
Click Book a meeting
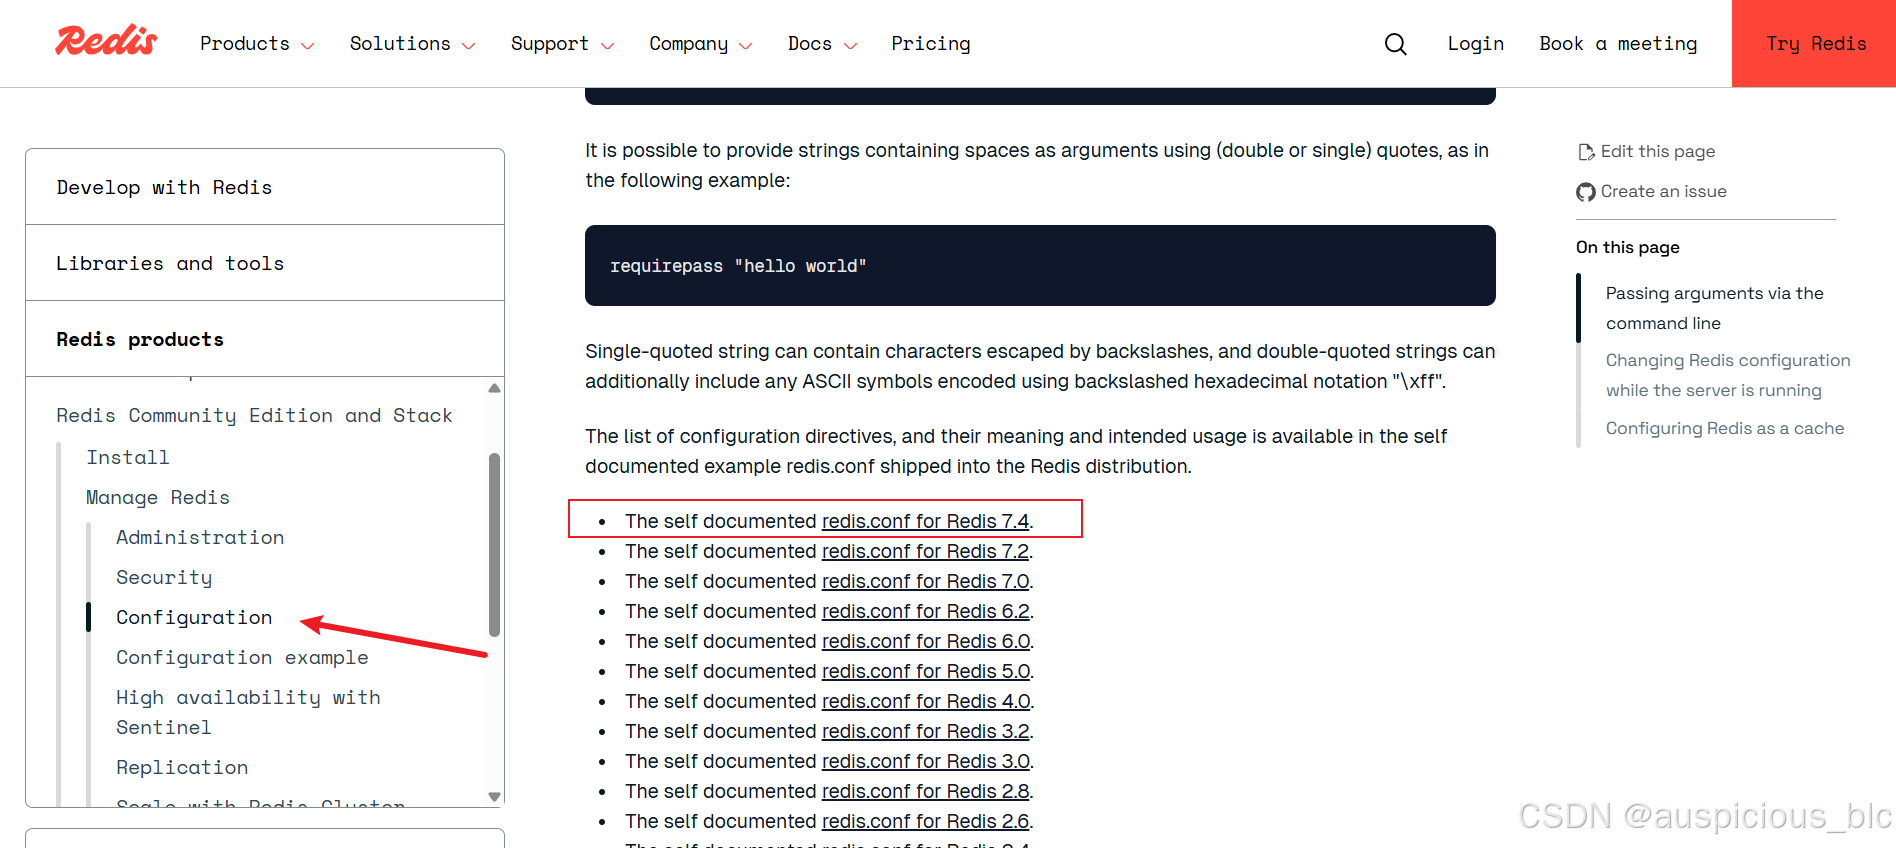click(1618, 44)
